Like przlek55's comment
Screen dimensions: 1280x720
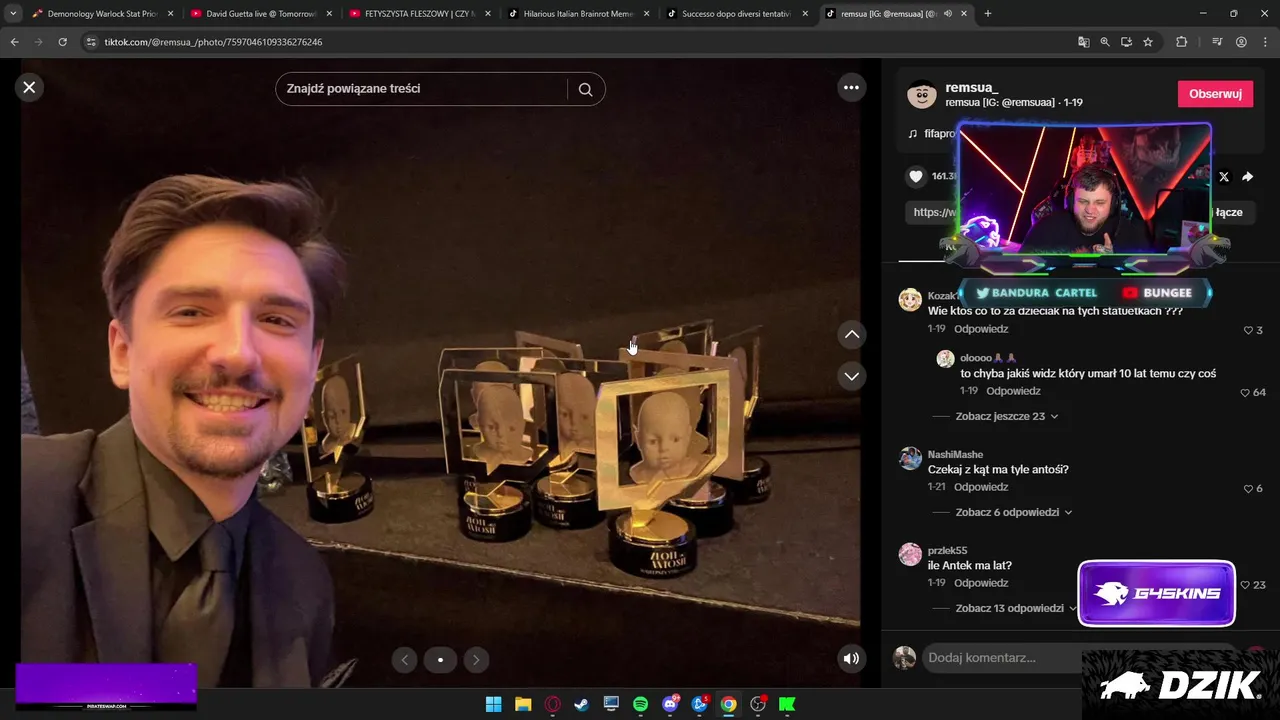pos(1245,584)
